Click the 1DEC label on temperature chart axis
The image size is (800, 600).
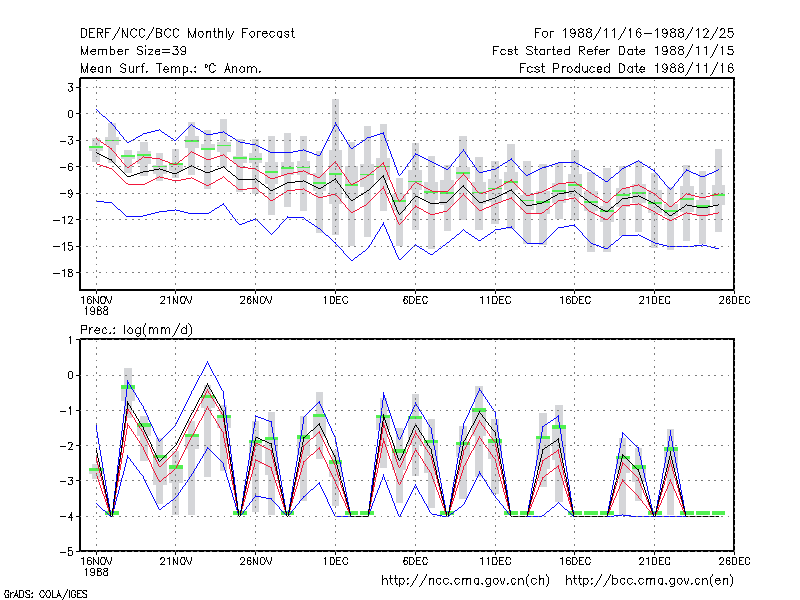click(335, 301)
